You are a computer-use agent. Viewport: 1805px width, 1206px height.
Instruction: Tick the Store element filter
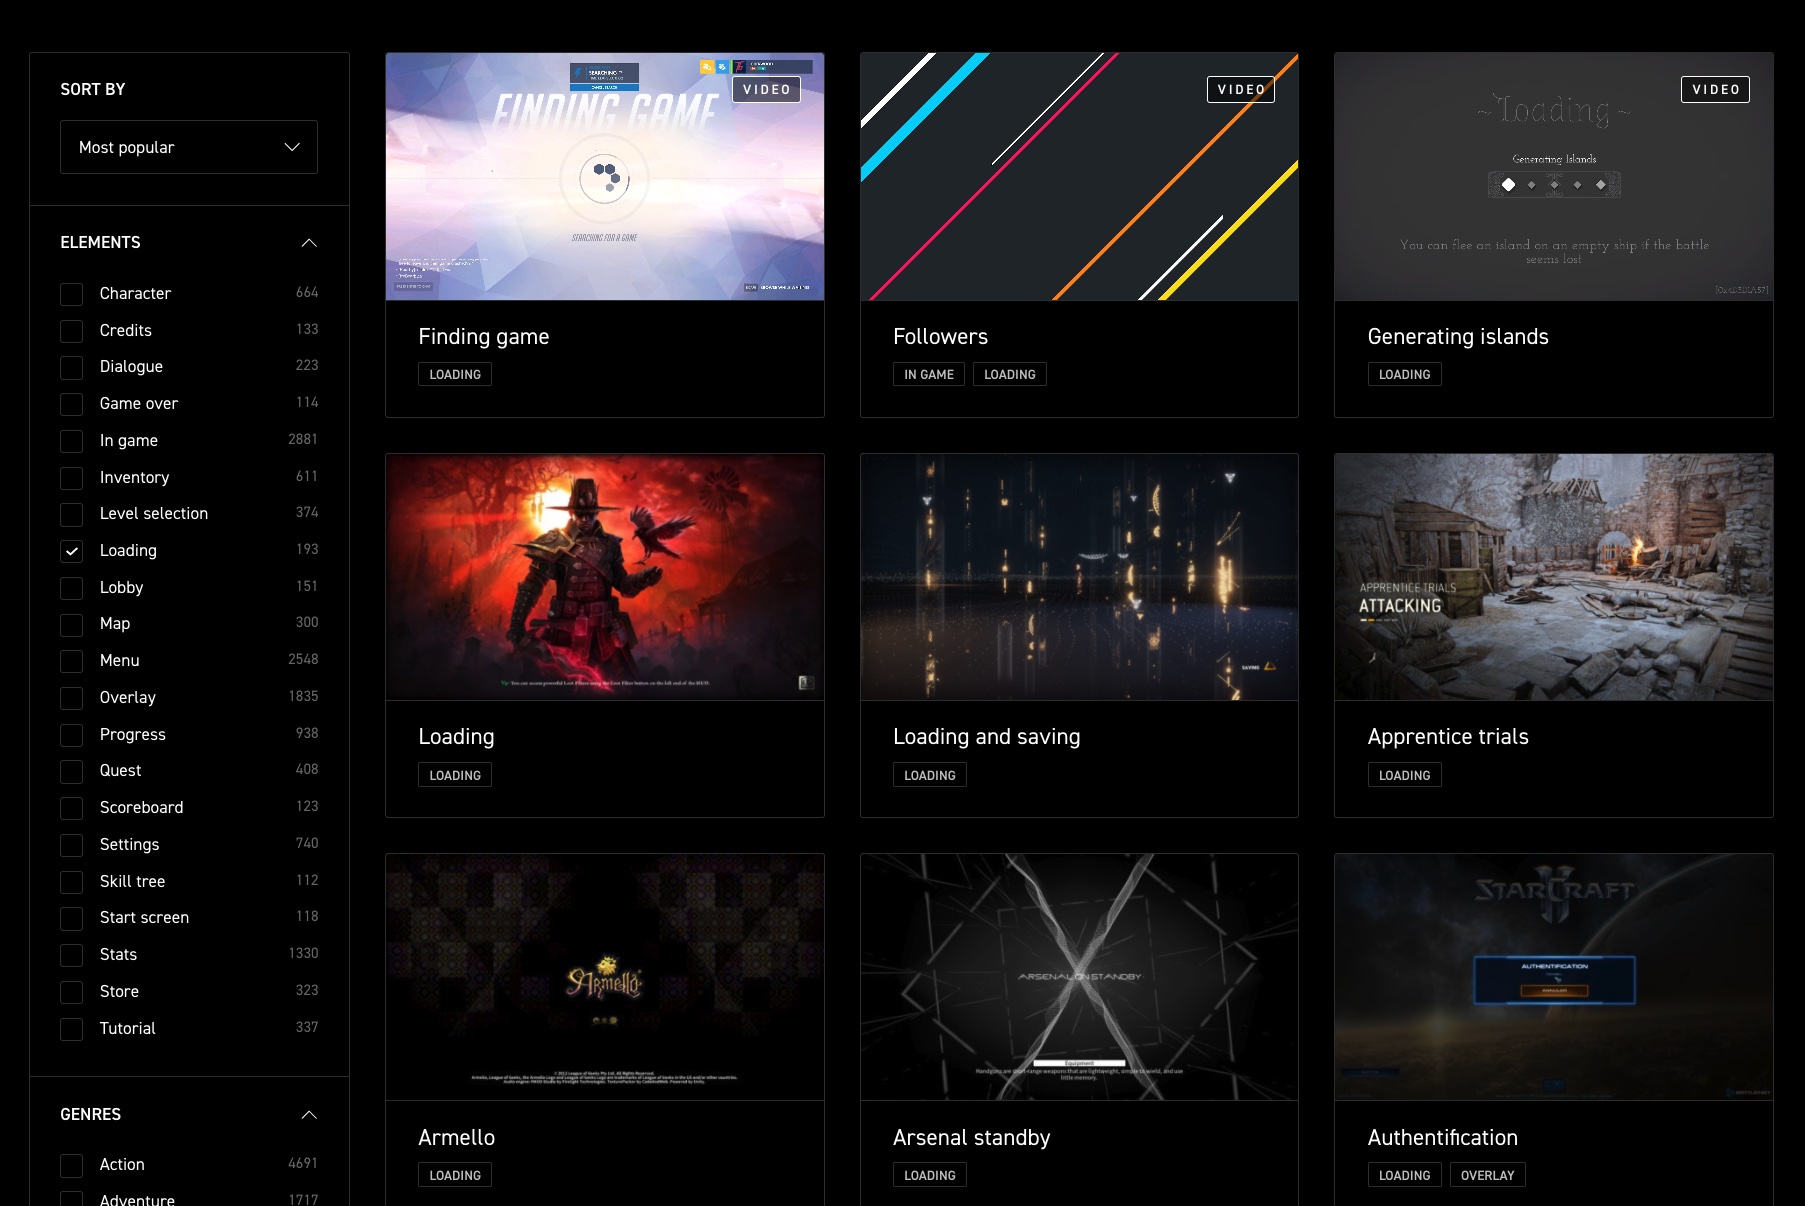(71, 992)
